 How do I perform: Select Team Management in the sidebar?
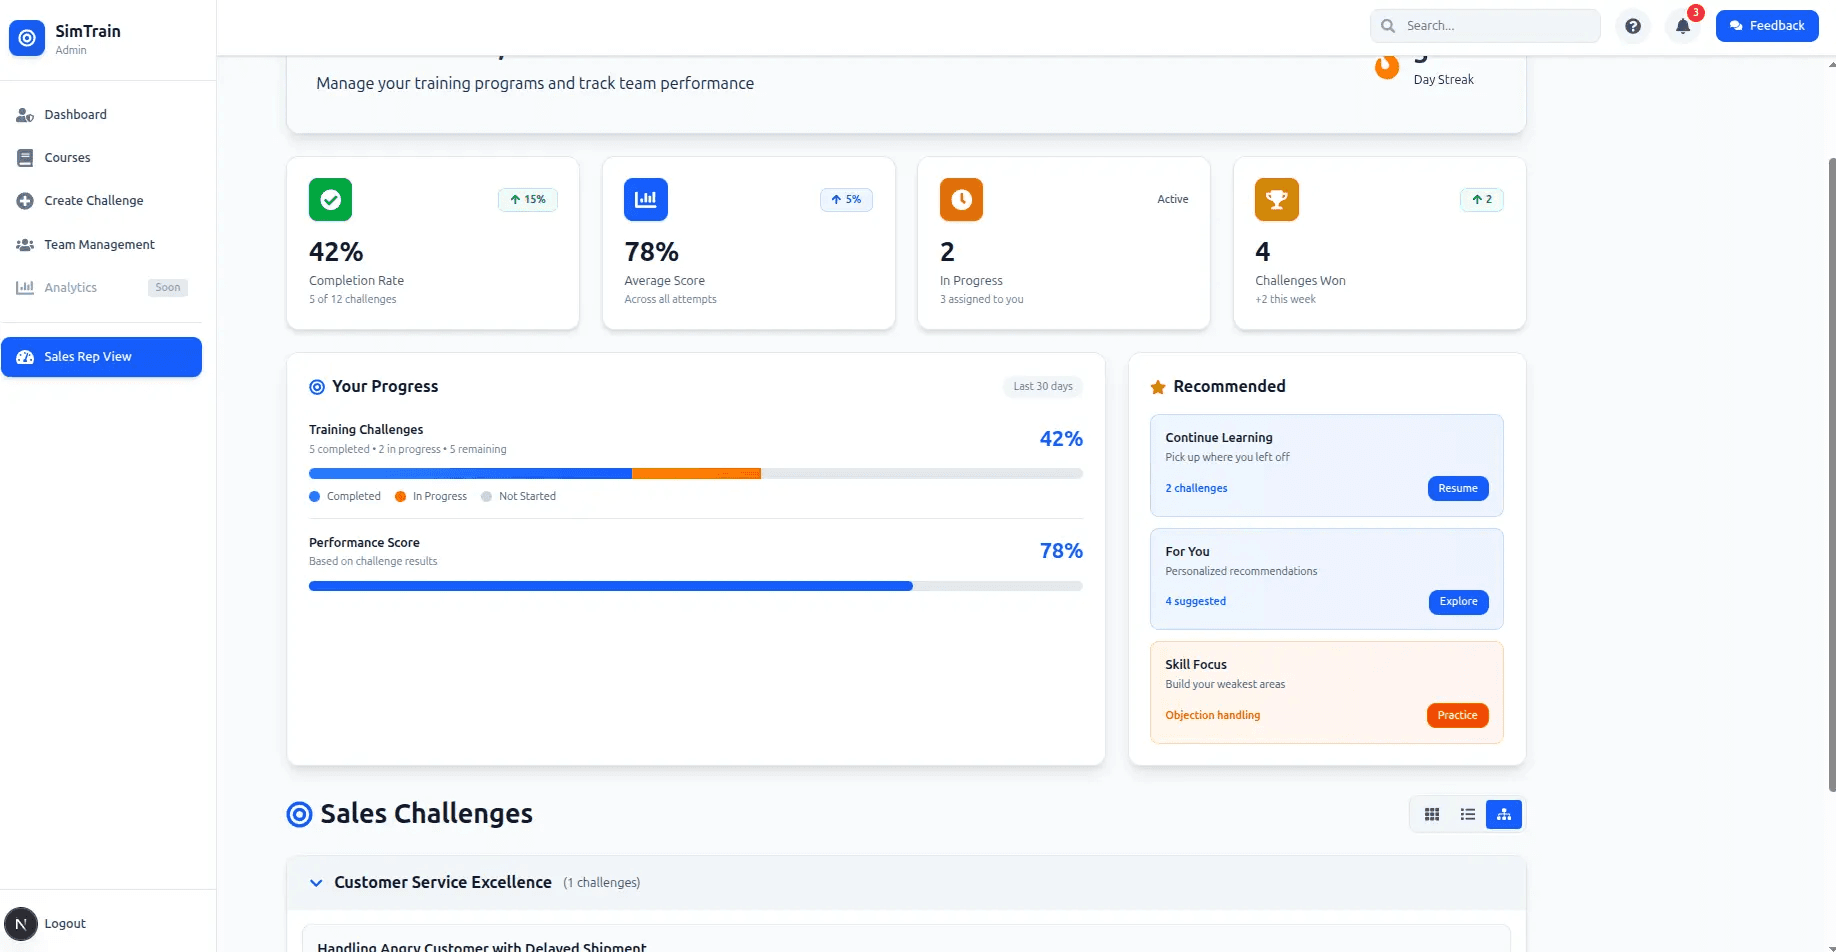(x=99, y=244)
